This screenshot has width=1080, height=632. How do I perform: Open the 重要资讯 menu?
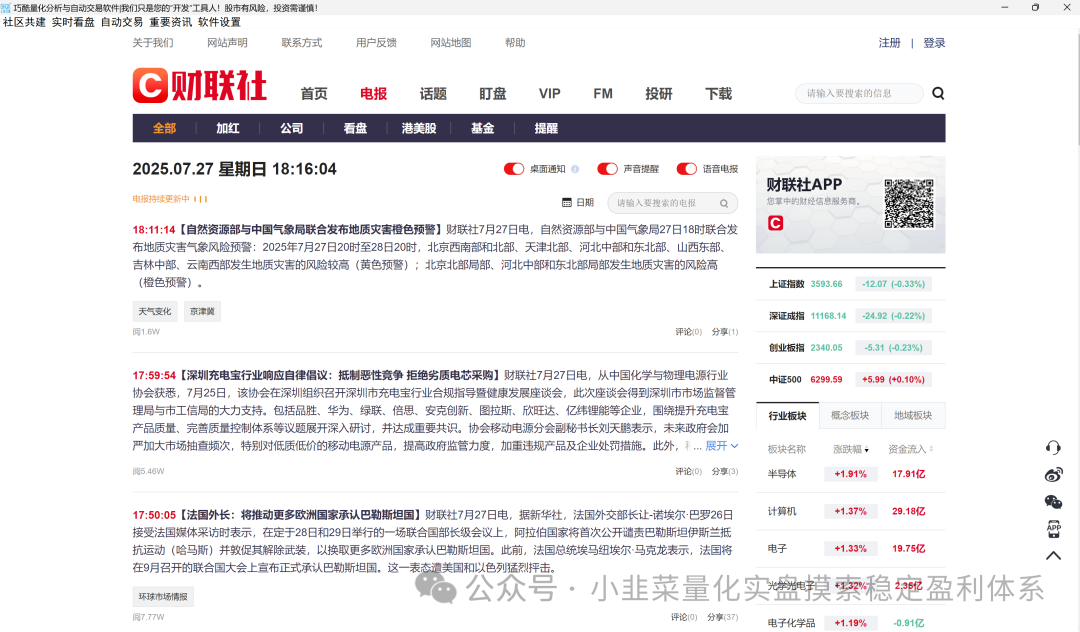(x=171, y=22)
